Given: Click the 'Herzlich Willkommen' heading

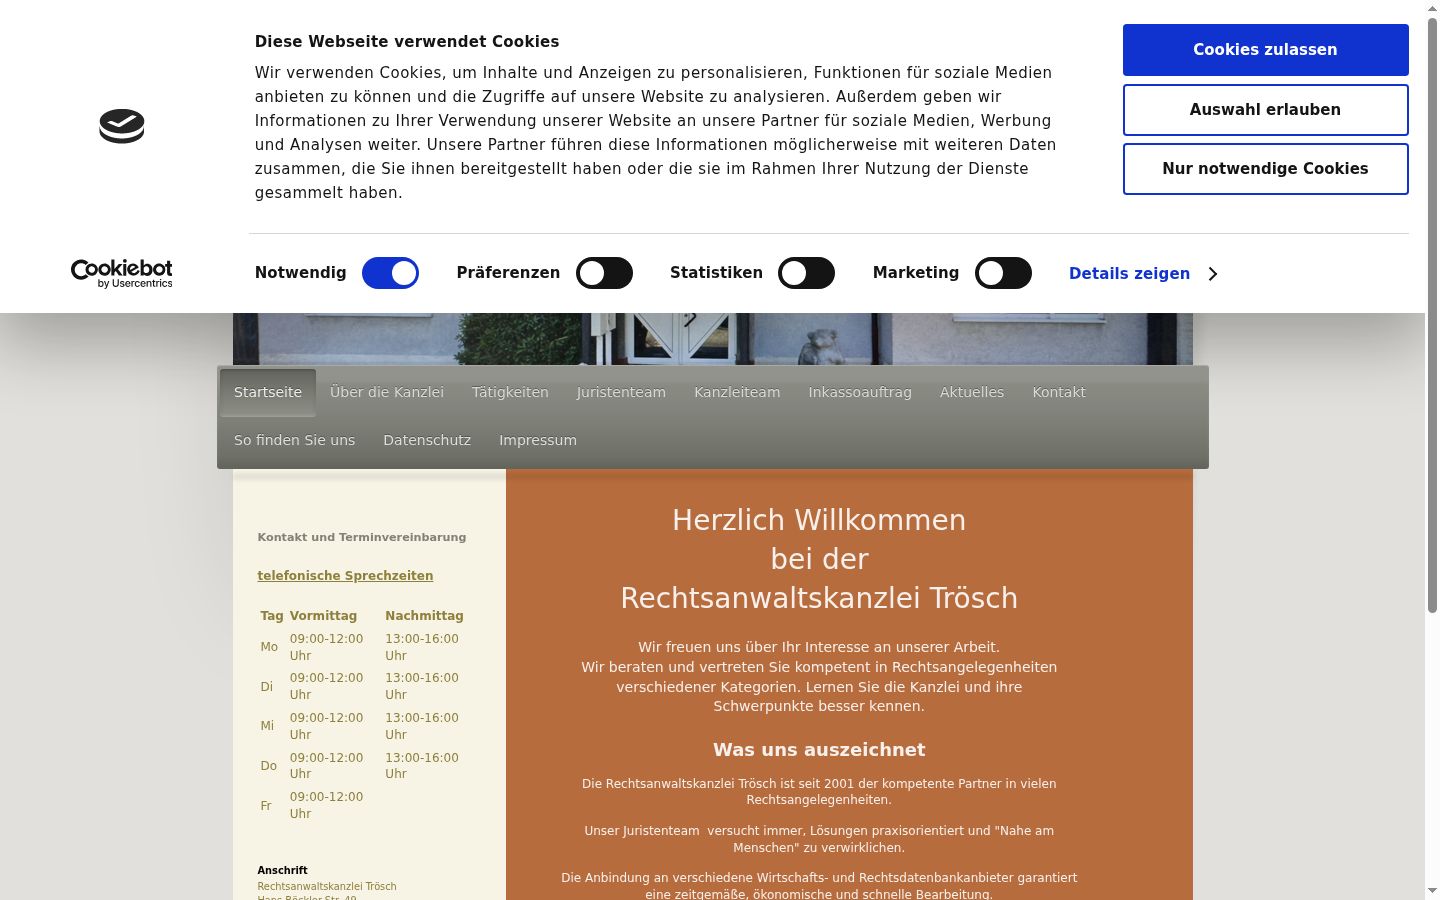Looking at the screenshot, I should click(819, 520).
